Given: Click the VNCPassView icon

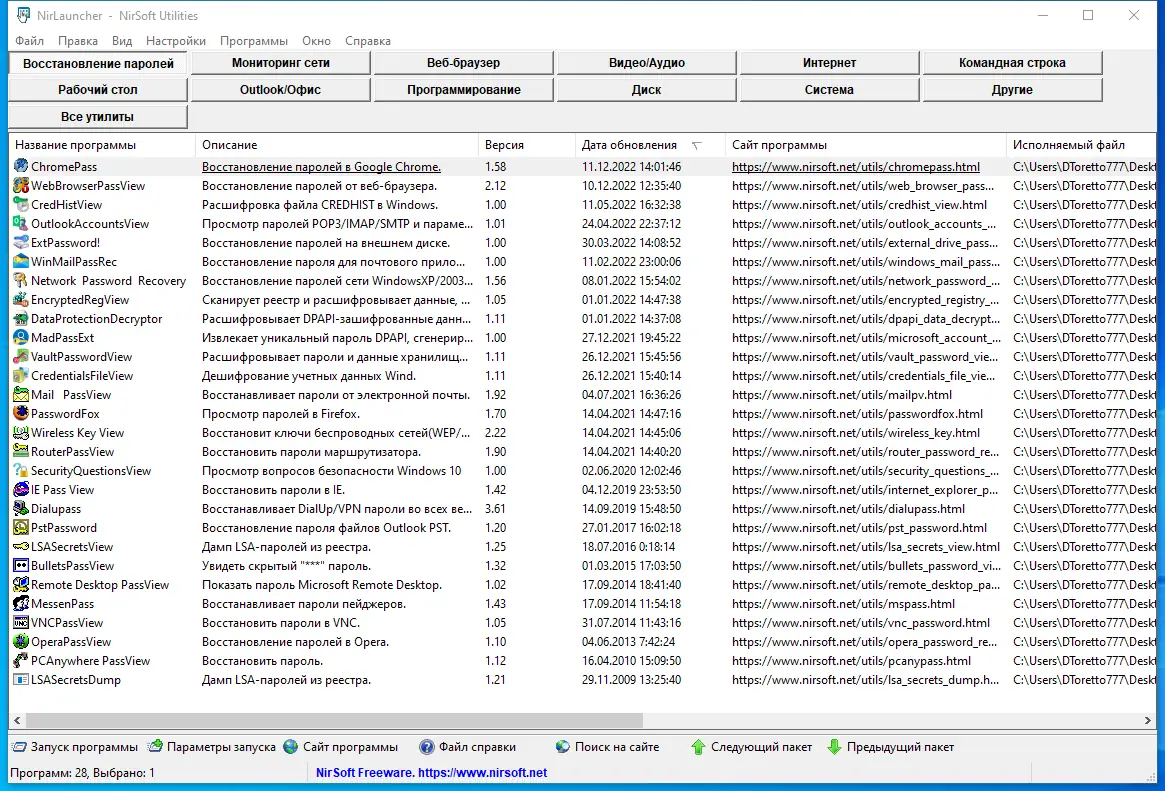Looking at the screenshot, I should (x=21, y=623).
